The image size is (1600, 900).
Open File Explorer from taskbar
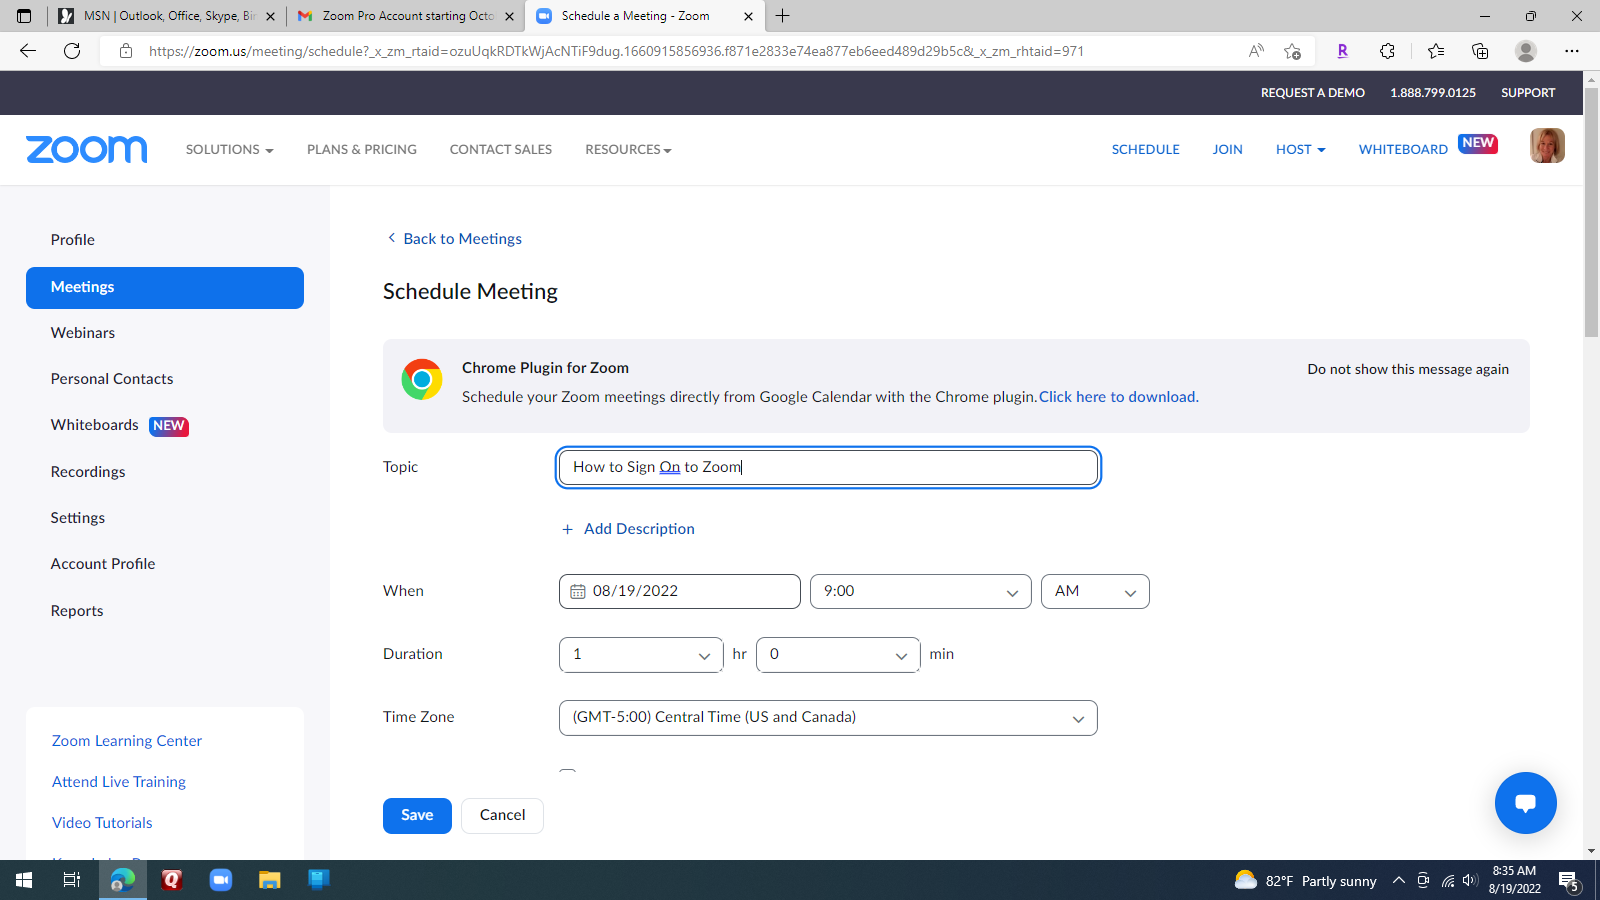pos(270,880)
